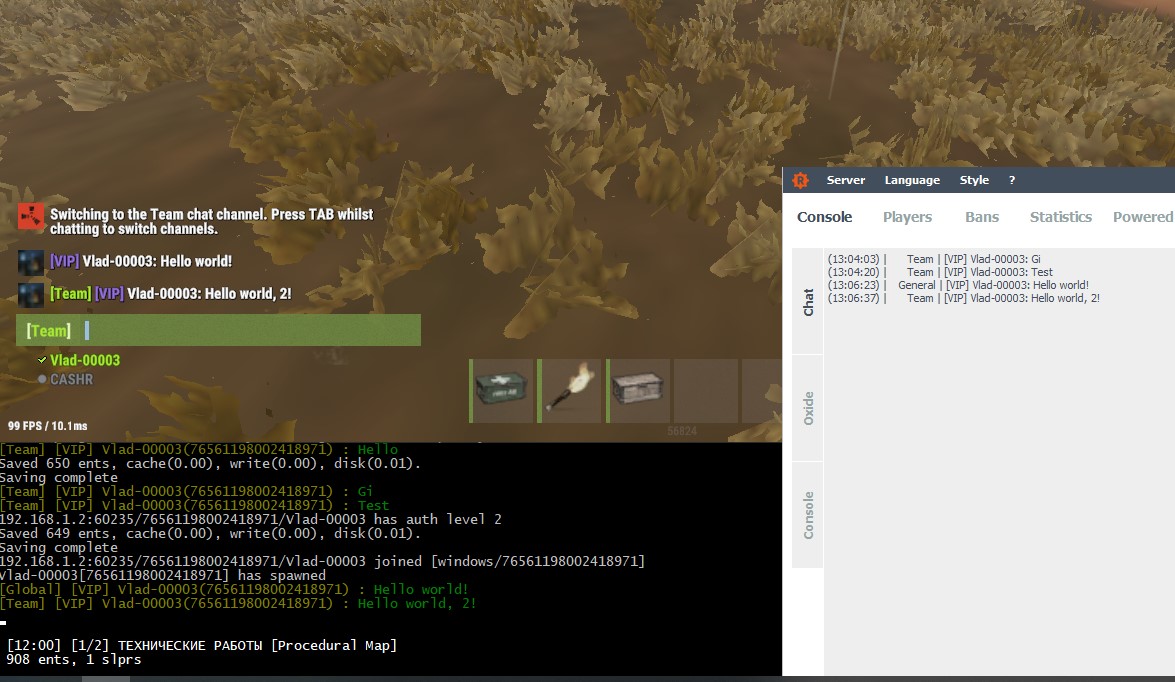Viewport: 1175px width, 682px height.
Task: Click avatar beside 'Hello world!' message
Action: 31,262
